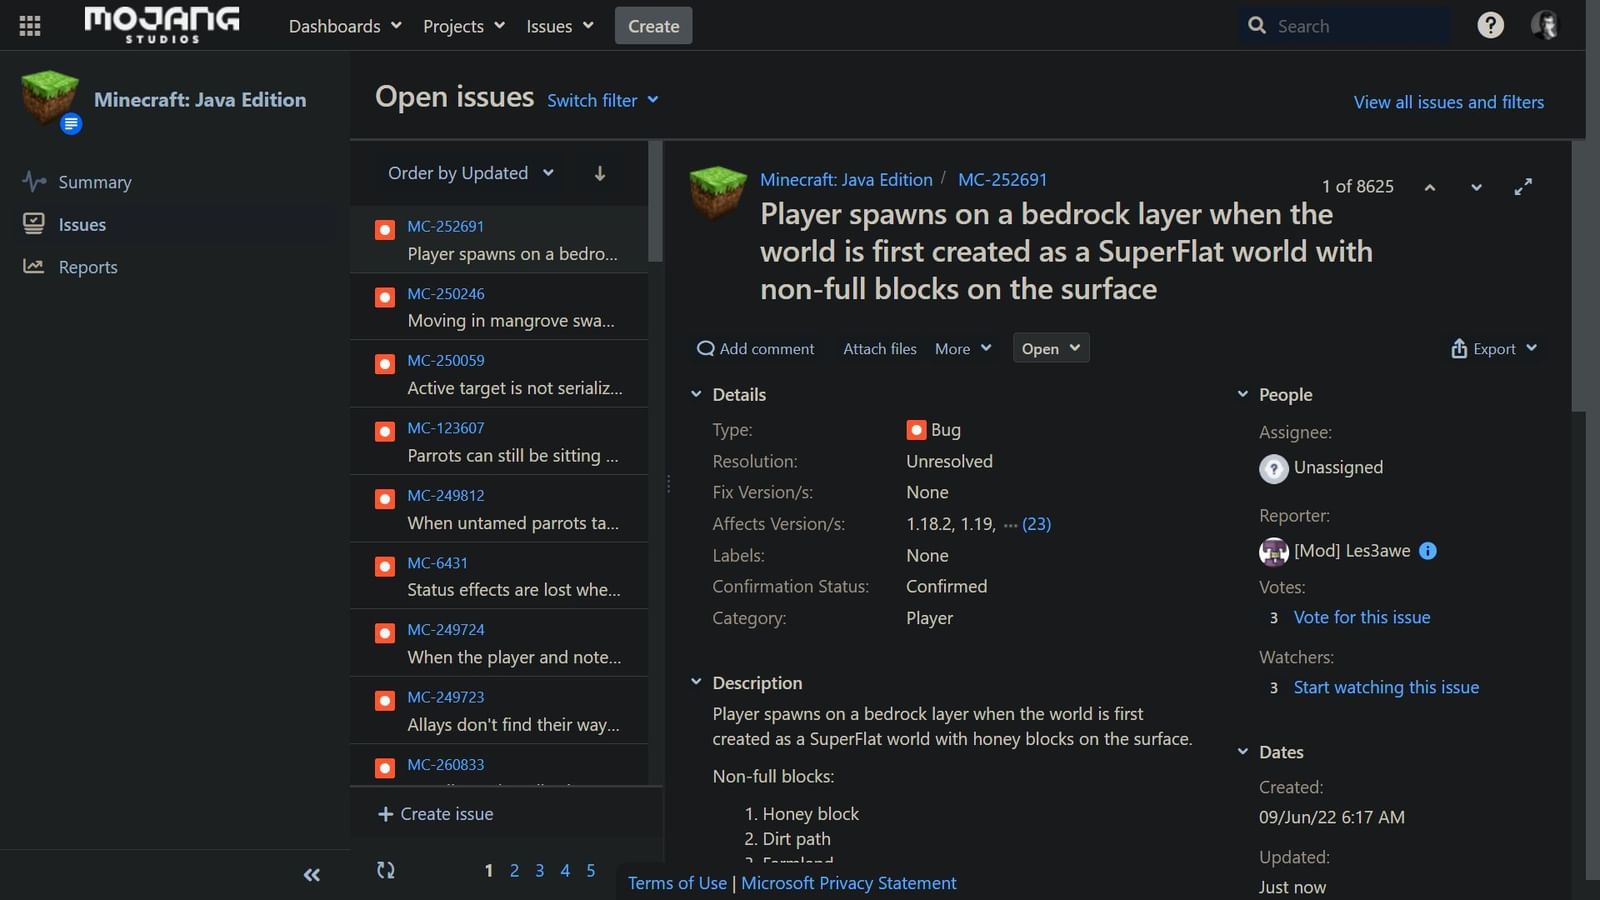This screenshot has width=1600, height=900.
Task: Refresh the issue list
Action: click(x=385, y=870)
